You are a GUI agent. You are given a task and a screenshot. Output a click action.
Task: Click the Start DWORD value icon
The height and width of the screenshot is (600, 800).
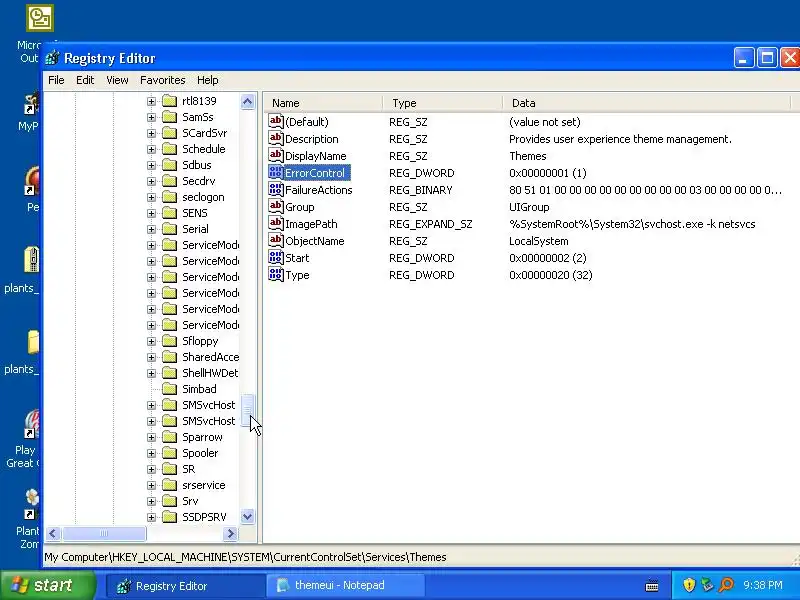276,257
